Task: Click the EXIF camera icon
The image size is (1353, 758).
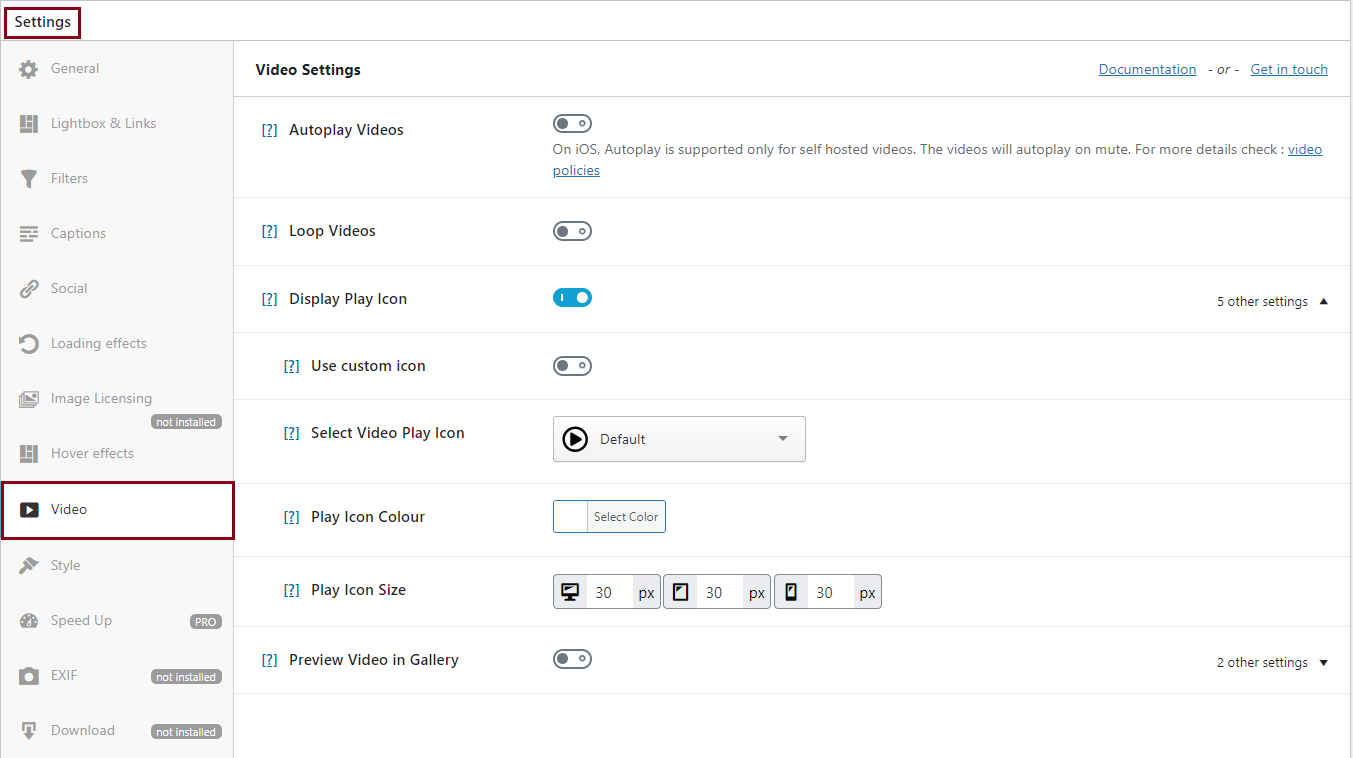Action: (x=29, y=676)
